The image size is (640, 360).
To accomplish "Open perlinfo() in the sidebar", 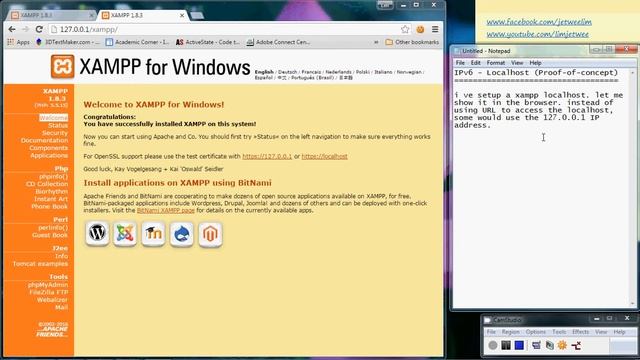I will pos(53,227).
